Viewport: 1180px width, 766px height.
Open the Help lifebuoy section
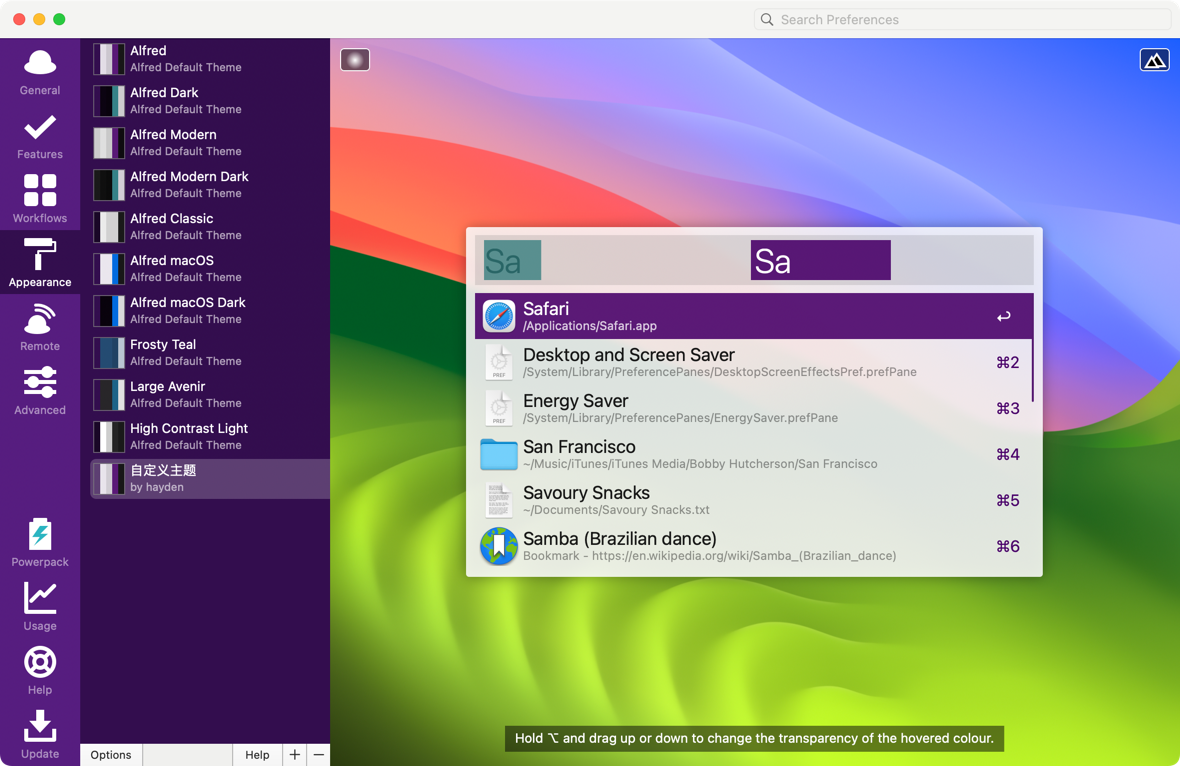point(40,671)
